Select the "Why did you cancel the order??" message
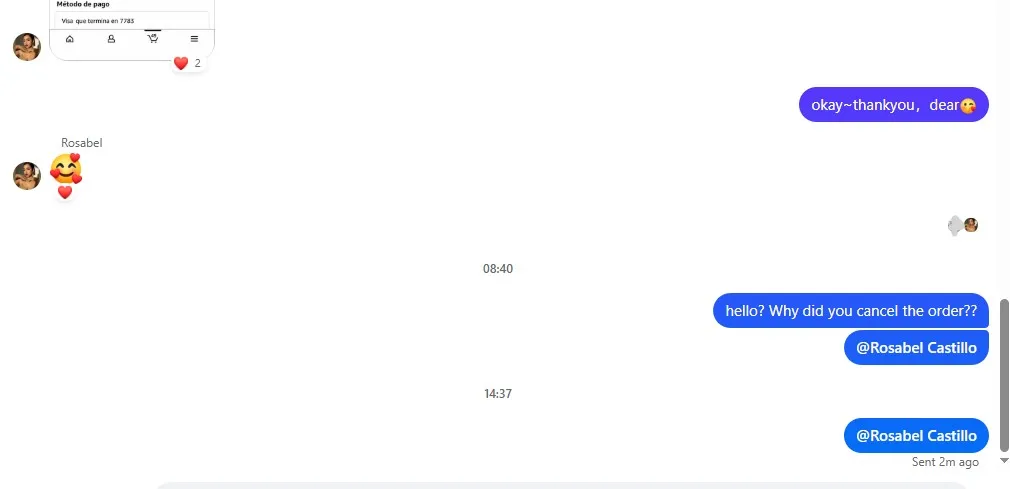 pos(850,311)
